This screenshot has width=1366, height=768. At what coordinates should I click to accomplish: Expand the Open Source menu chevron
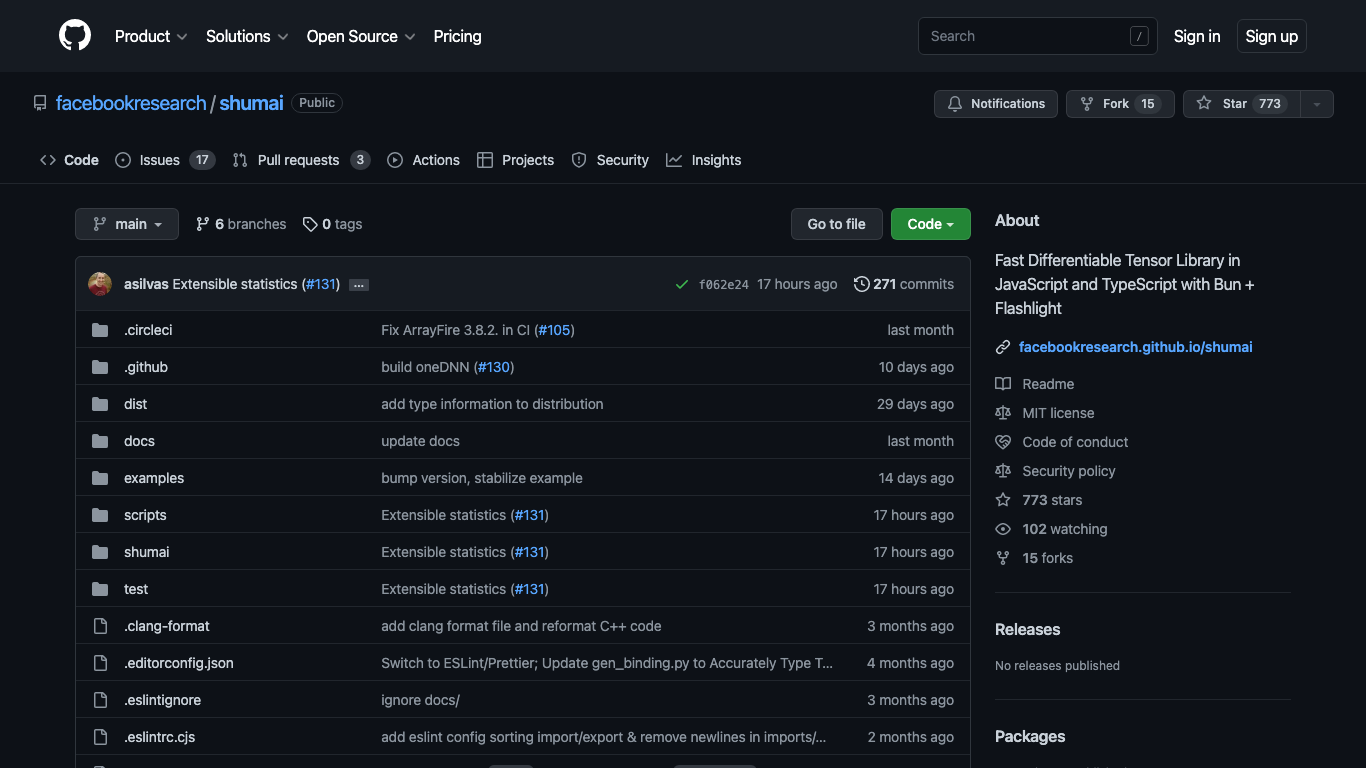411,36
